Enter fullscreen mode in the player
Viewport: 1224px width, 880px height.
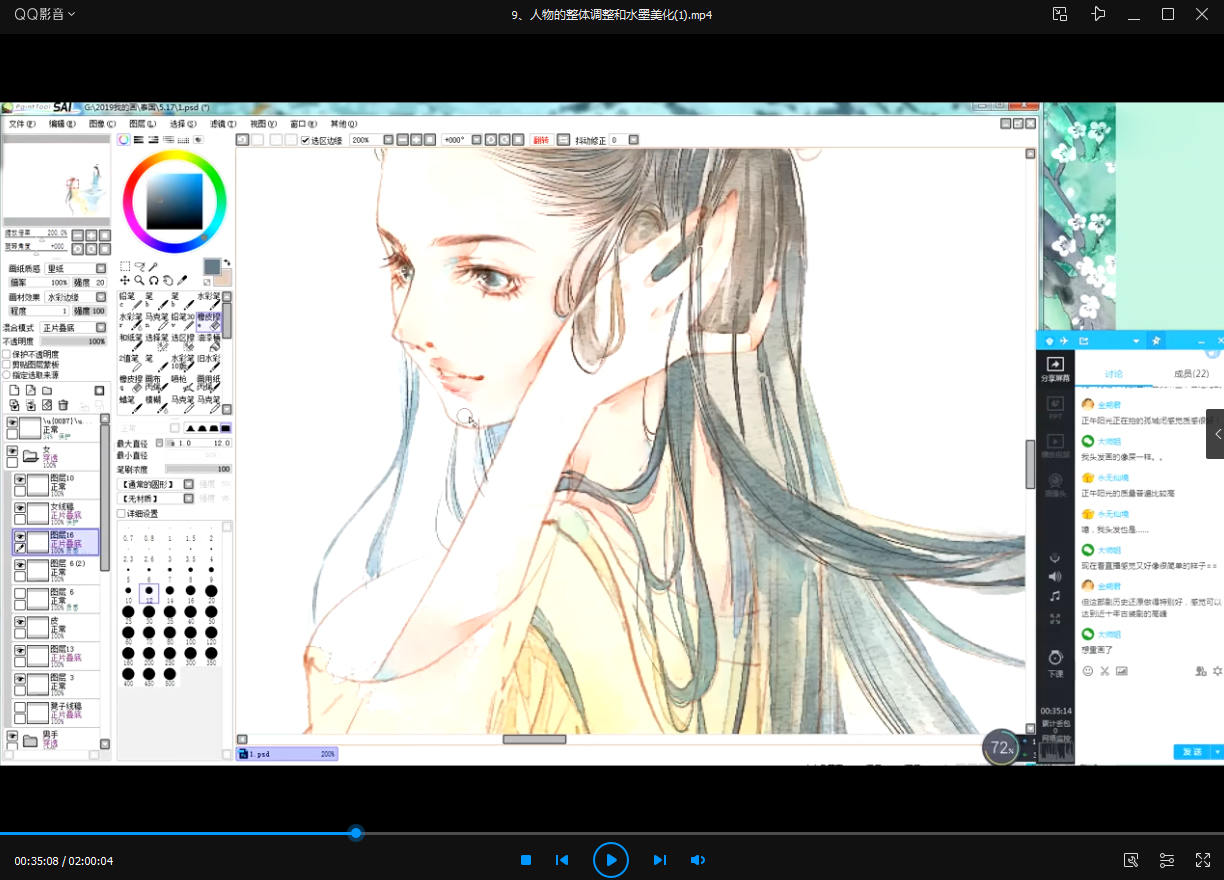point(1203,860)
